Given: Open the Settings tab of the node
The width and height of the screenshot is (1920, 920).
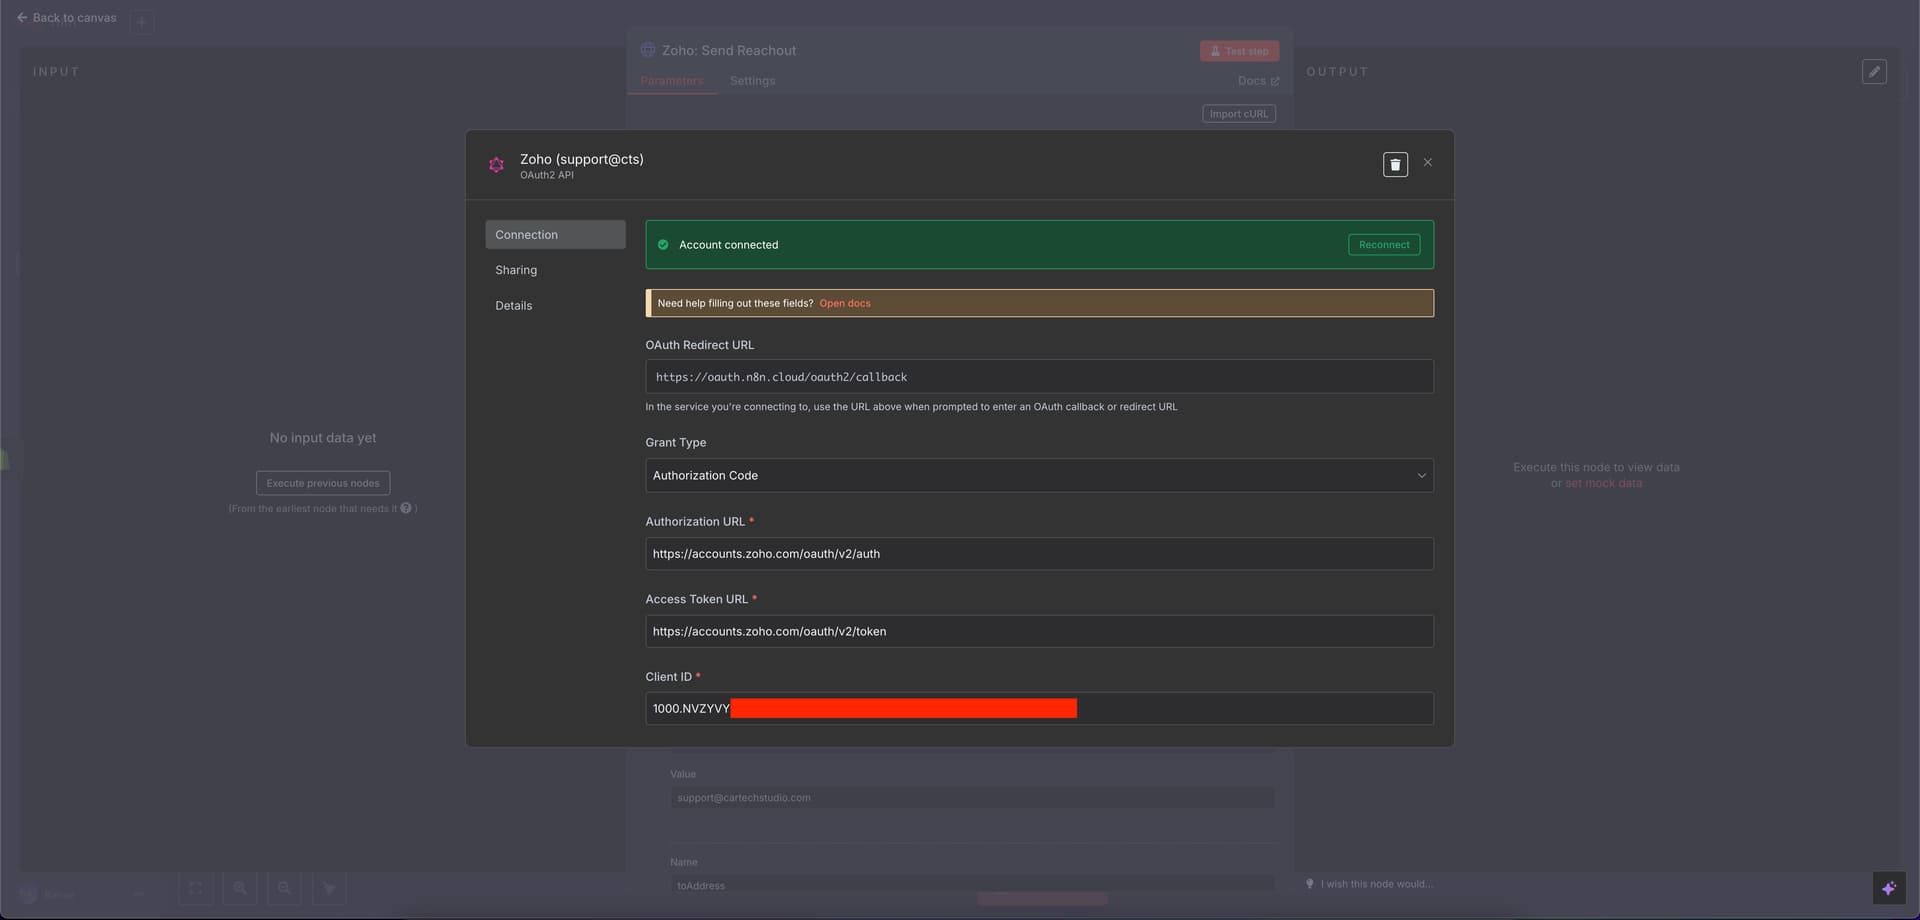Looking at the screenshot, I should click(x=752, y=81).
